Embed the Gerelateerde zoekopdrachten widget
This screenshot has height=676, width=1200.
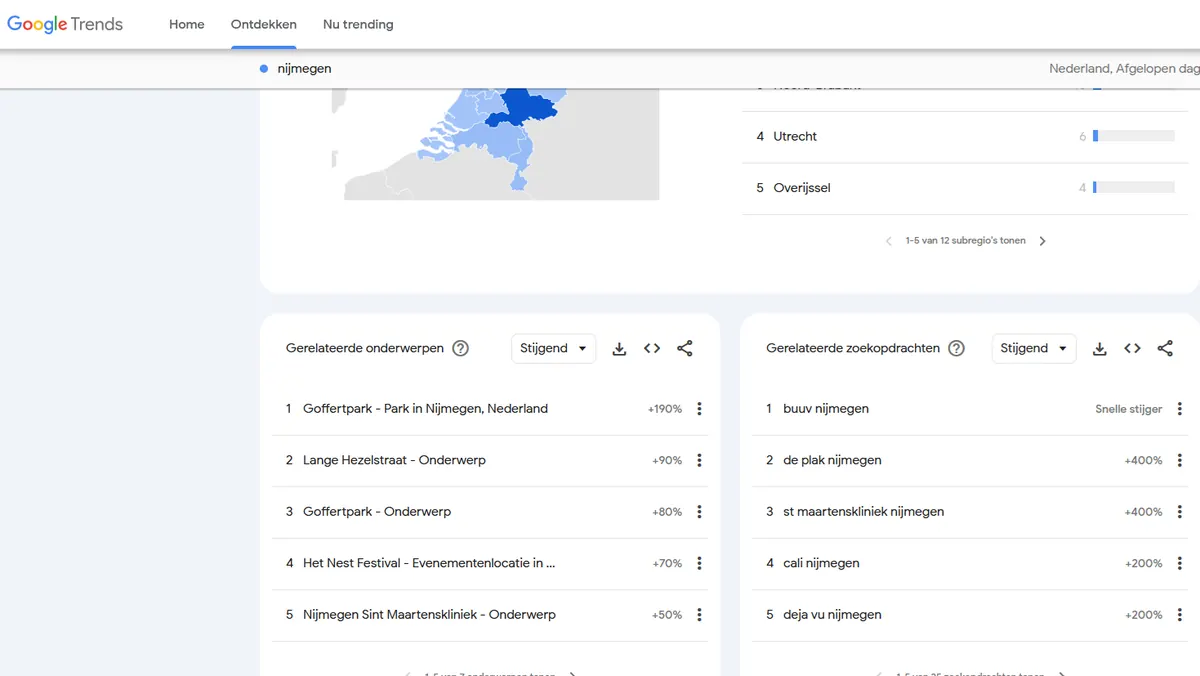pyautogui.click(x=1132, y=349)
